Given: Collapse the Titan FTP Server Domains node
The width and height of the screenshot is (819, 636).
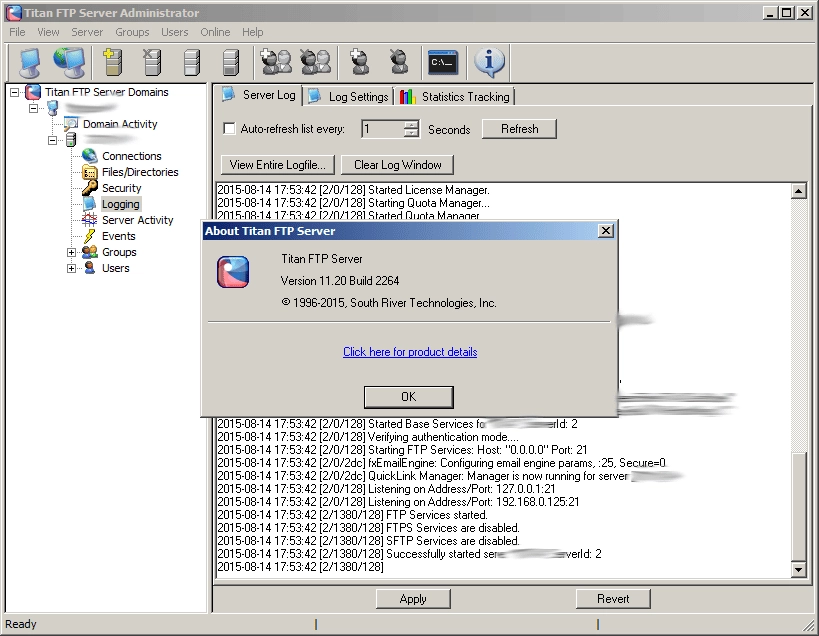Looking at the screenshot, I should [15, 92].
